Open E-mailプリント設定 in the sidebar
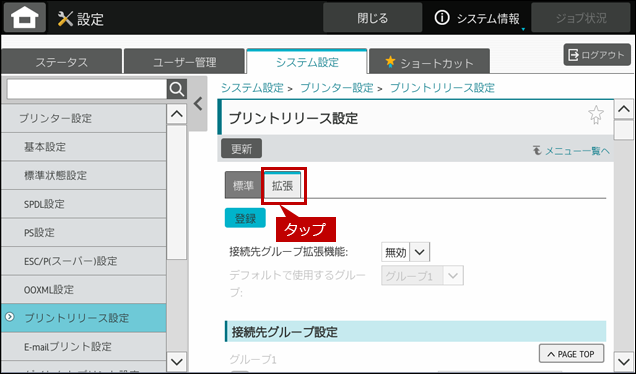This screenshot has height=374, width=636. pos(84,346)
